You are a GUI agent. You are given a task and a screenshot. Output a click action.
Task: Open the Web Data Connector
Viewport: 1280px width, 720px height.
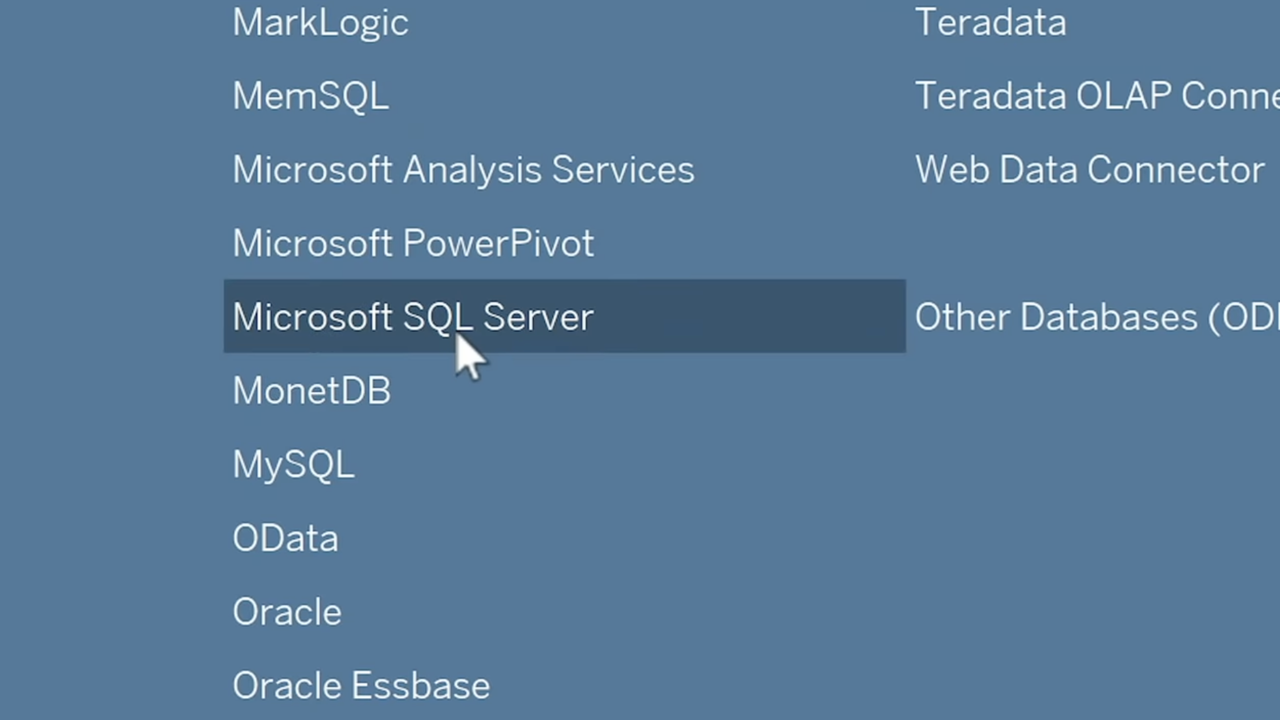coord(1089,170)
